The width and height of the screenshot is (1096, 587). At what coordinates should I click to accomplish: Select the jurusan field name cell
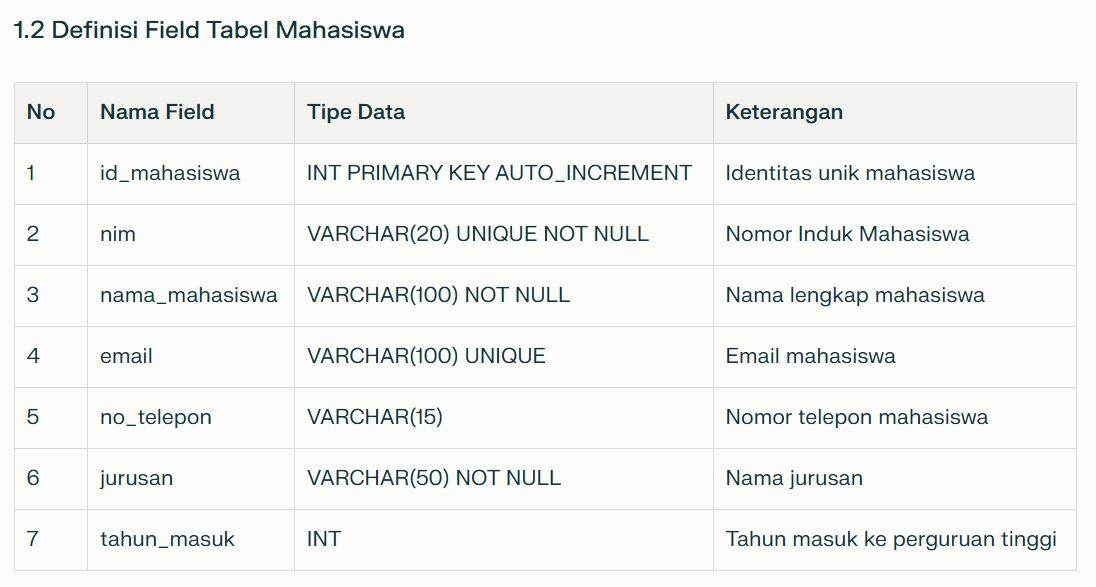[x=136, y=478]
